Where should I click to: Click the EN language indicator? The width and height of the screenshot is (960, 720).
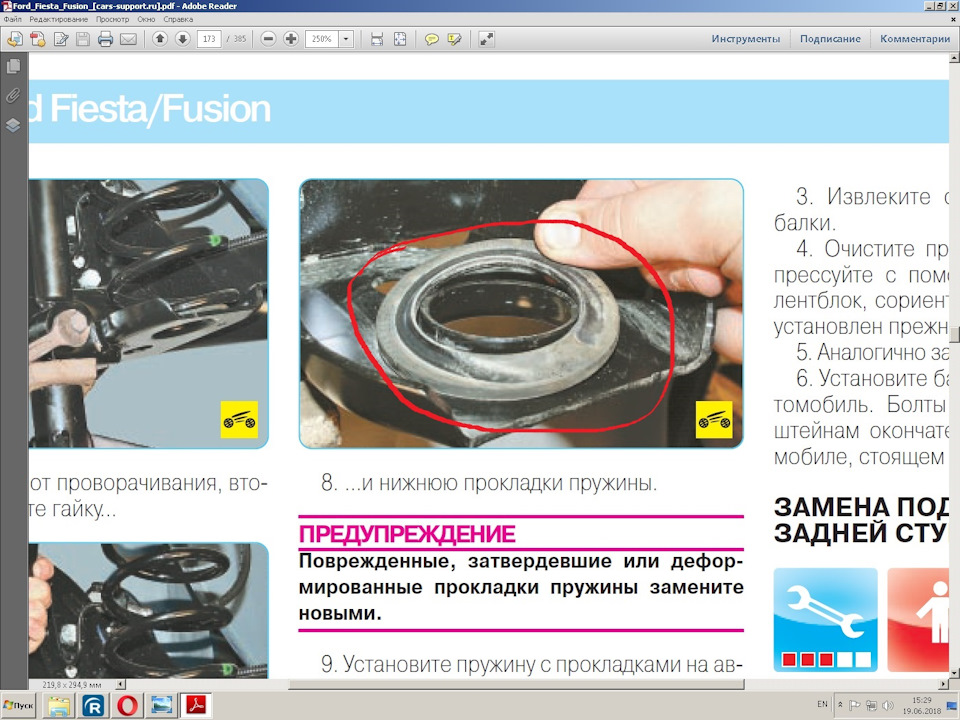(822, 704)
